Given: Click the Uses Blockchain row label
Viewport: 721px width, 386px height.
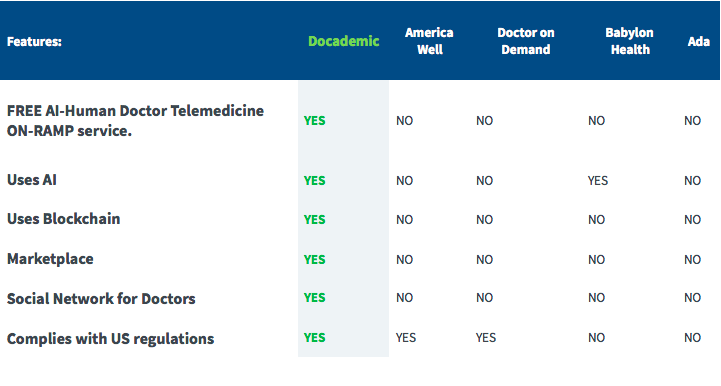Looking at the screenshot, I should tap(63, 219).
